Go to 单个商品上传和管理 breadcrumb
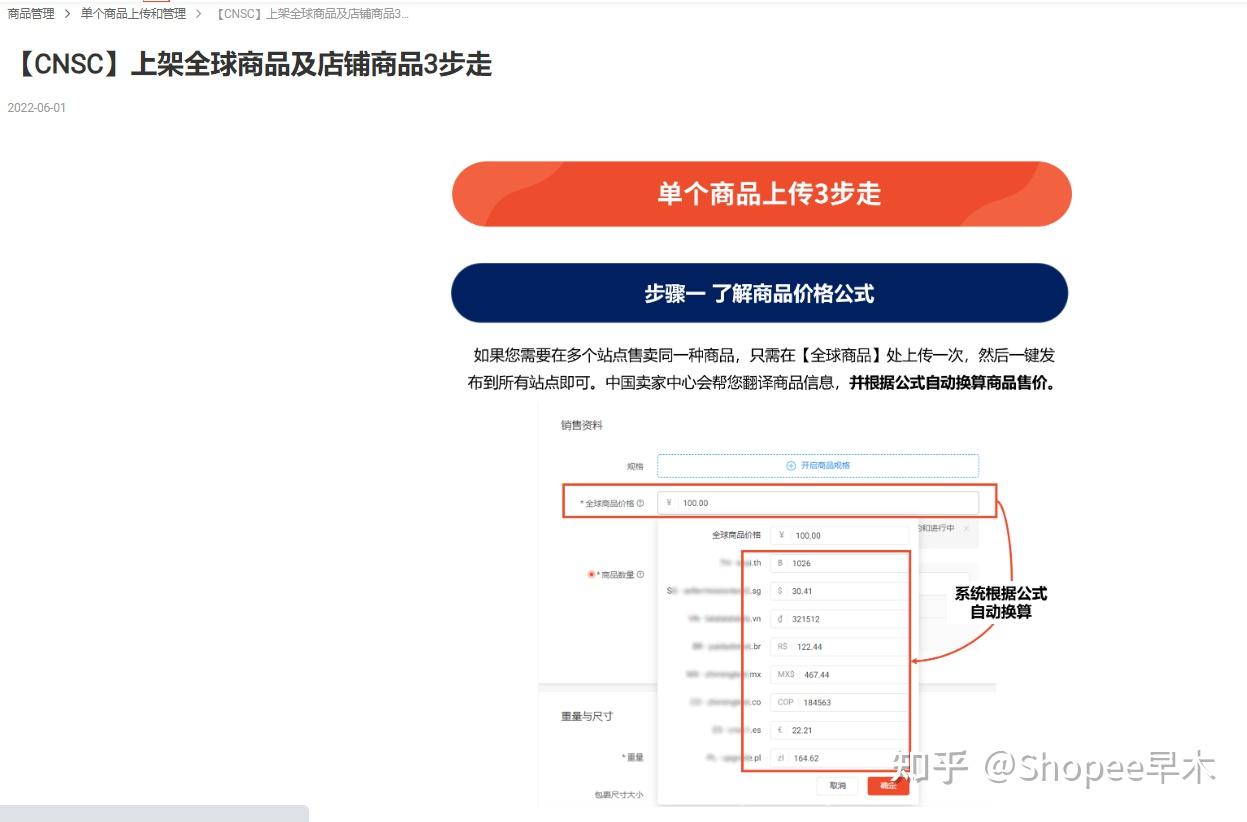The height and width of the screenshot is (822, 1247). [x=133, y=14]
